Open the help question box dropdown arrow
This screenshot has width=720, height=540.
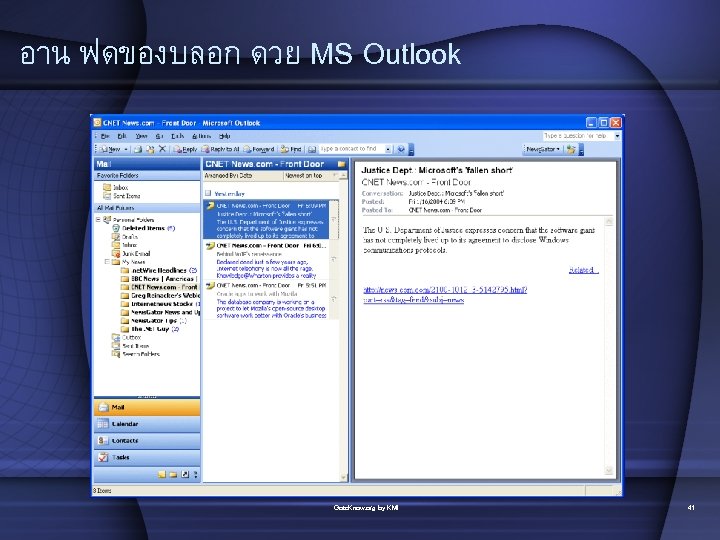tap(617, 136)
